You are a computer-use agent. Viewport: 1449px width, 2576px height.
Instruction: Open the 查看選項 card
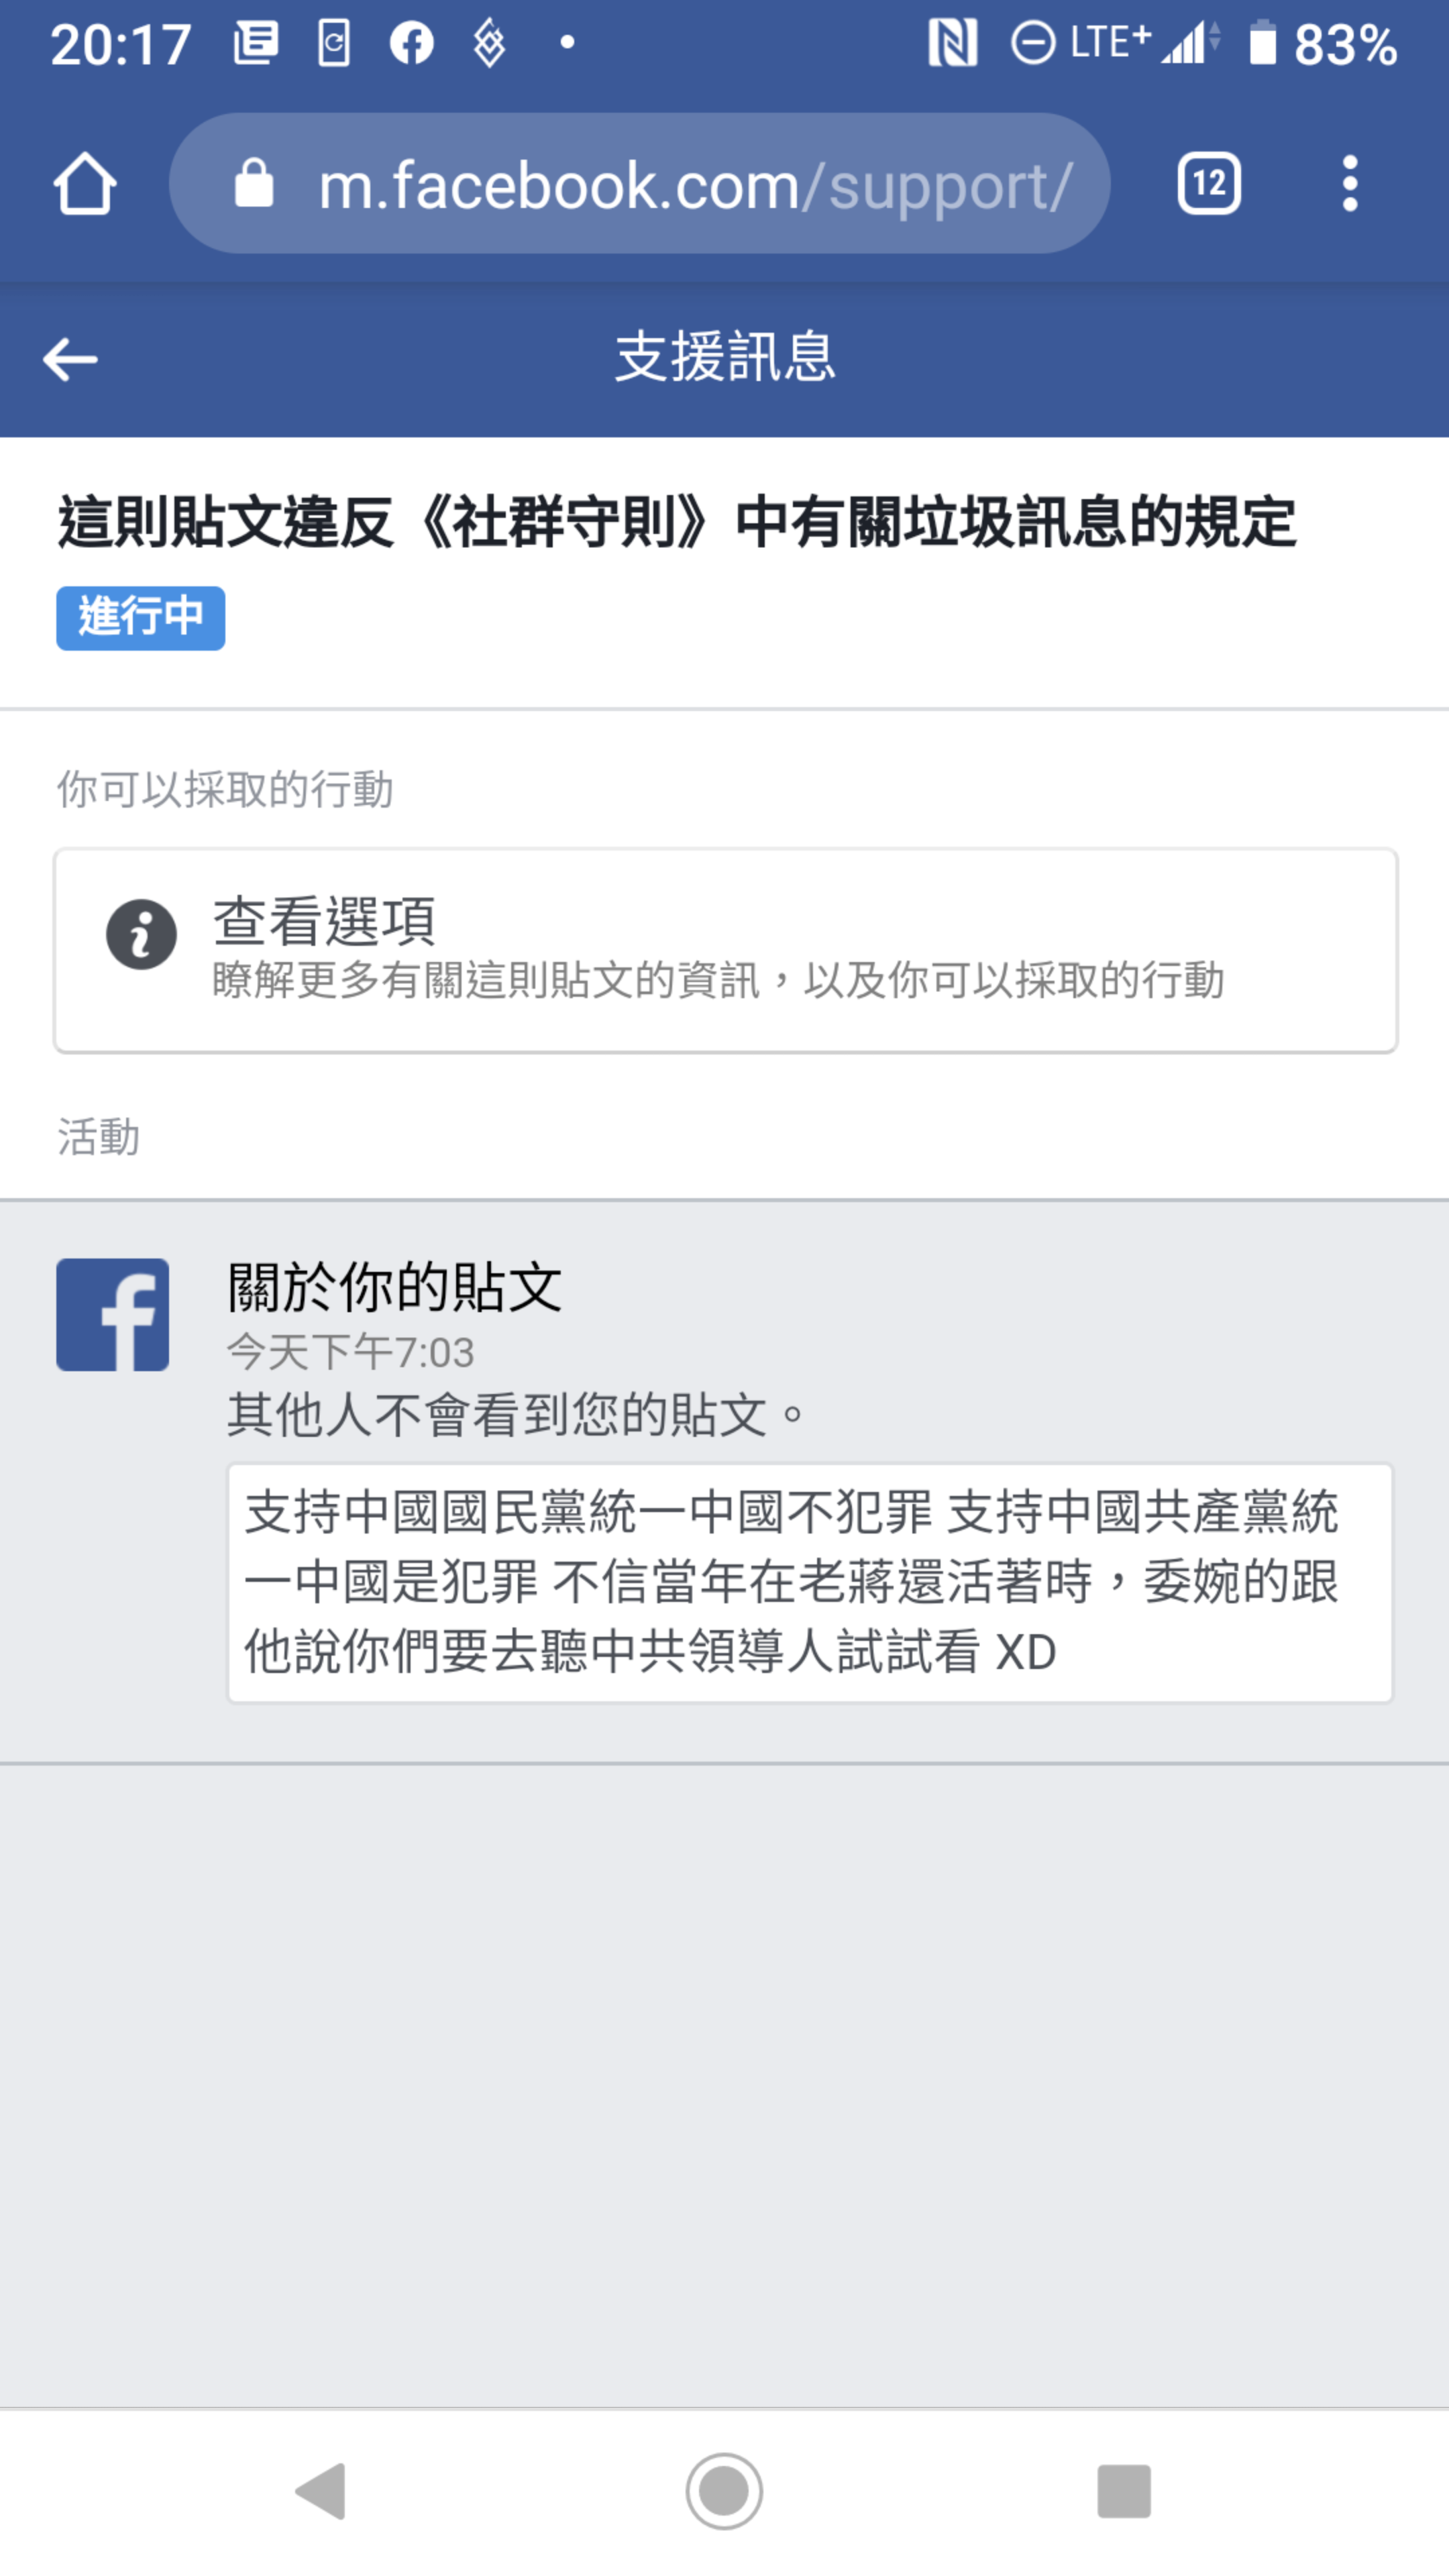tap(725, 950)
